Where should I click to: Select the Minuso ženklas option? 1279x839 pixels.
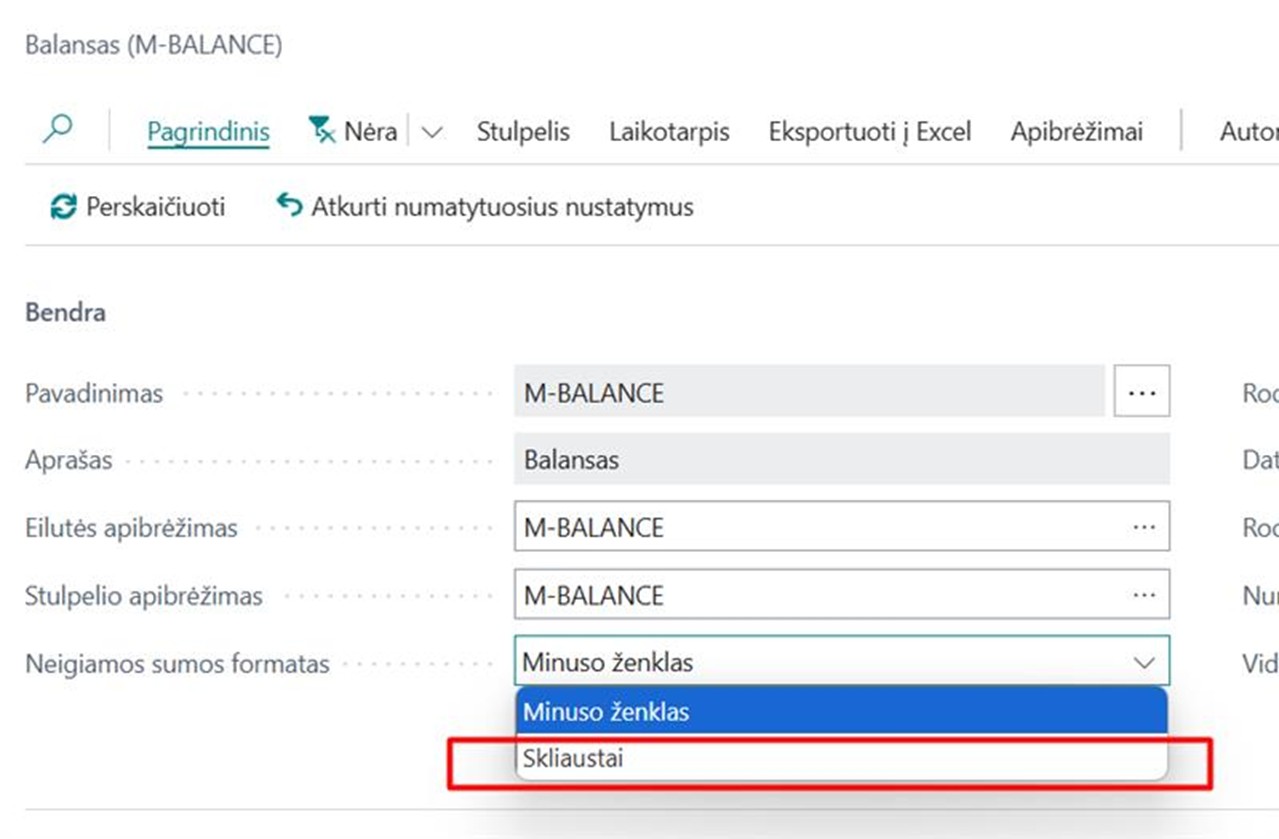(x=842, y=713)
